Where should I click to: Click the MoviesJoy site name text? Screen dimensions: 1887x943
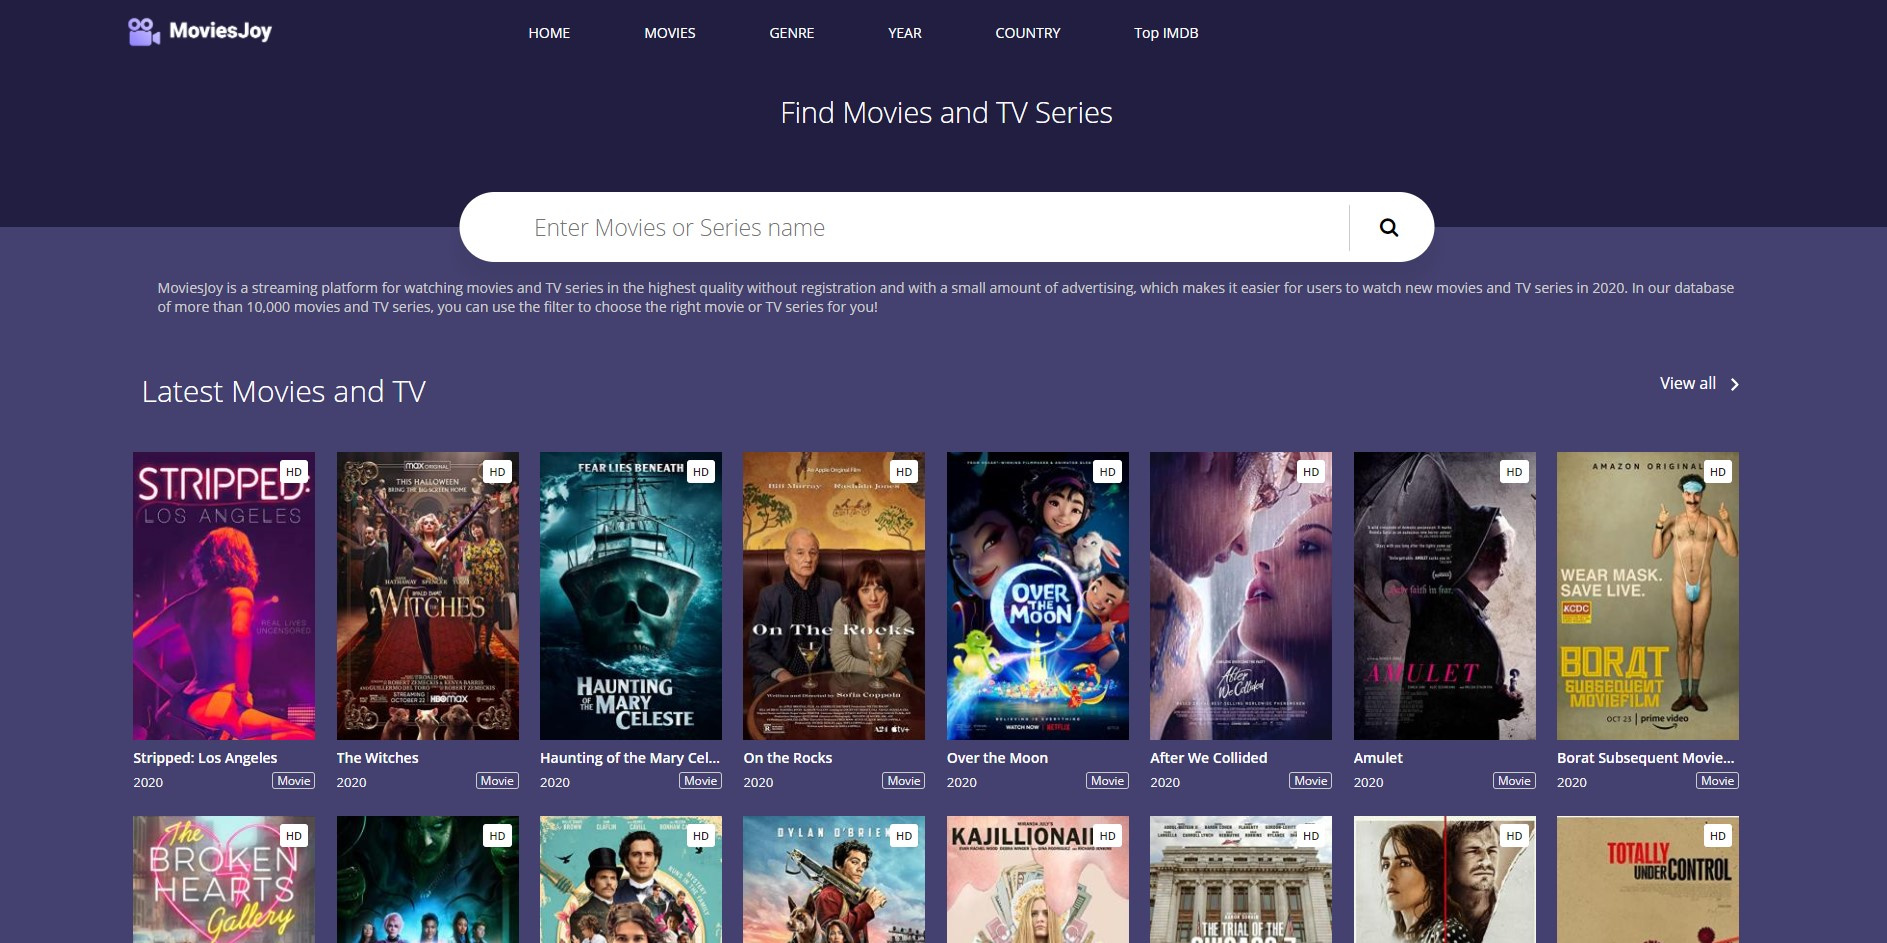tap(220, 31)
